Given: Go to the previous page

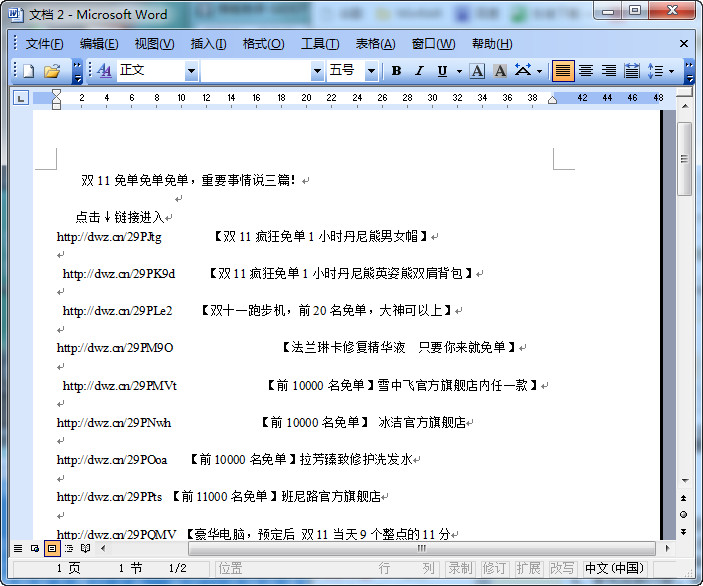Looking at the screenshot, I should (684, 498).
